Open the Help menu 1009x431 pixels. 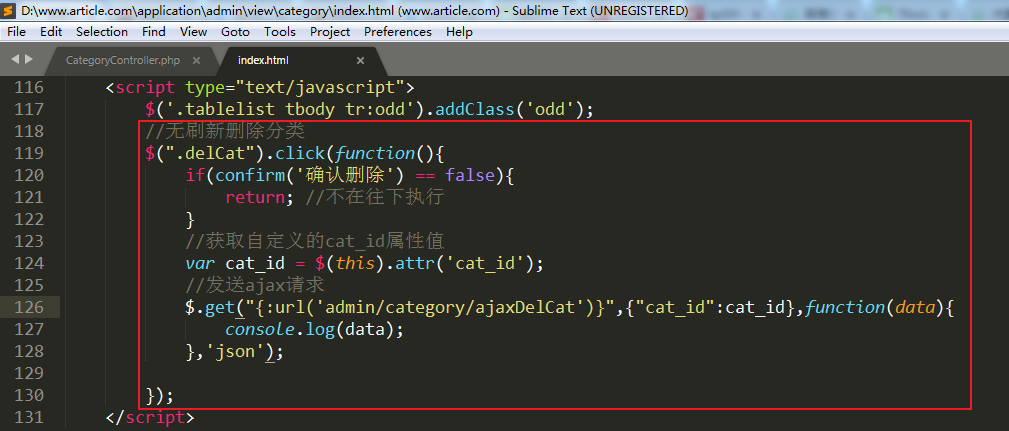[459, 32]
